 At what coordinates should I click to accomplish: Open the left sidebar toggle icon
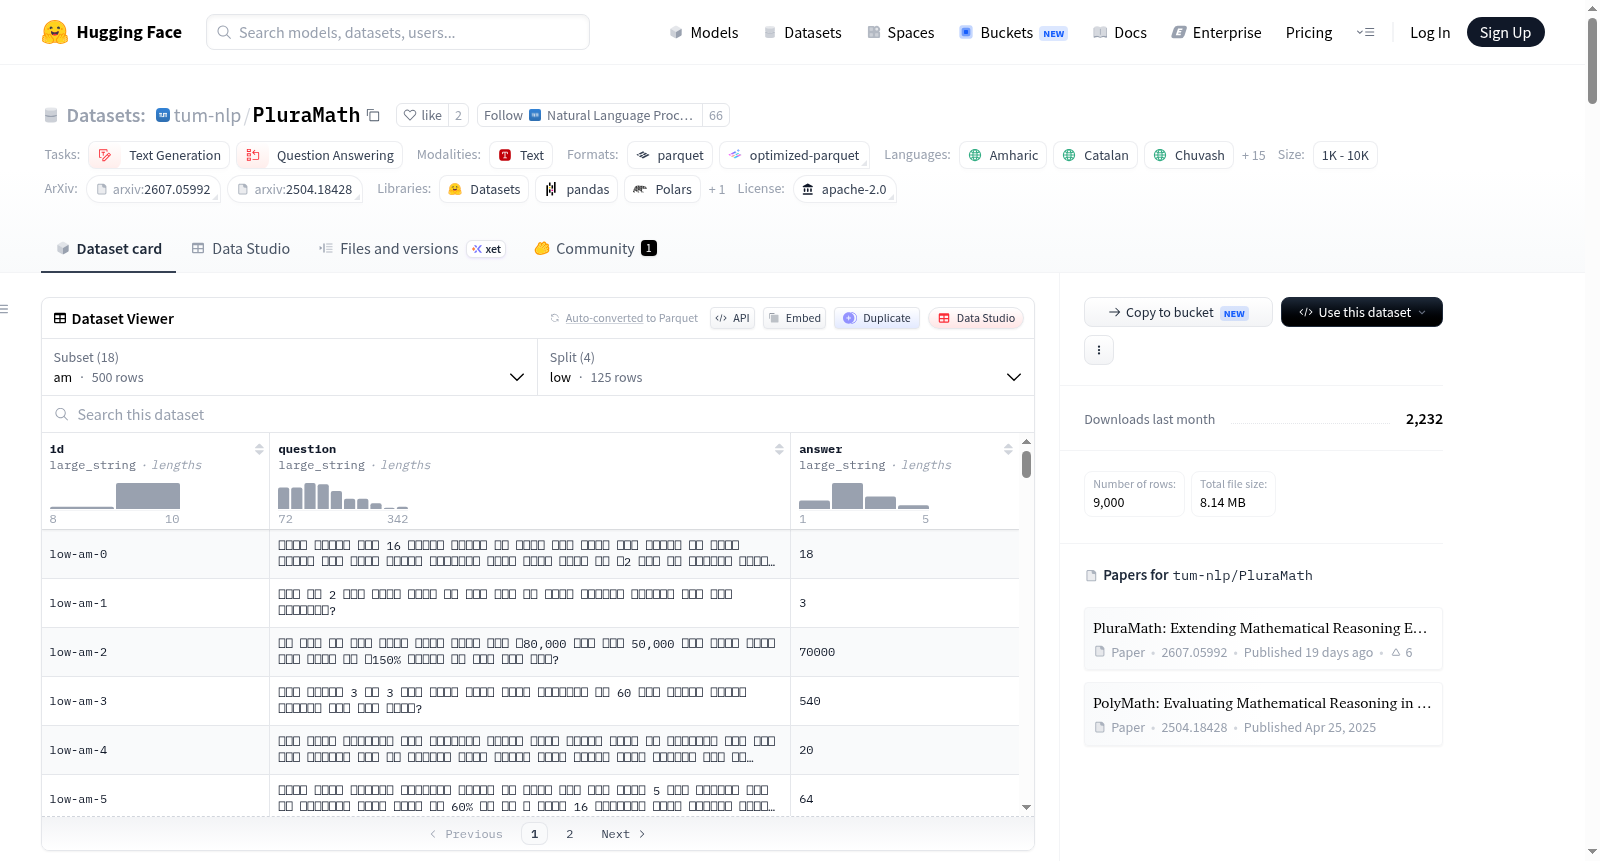coord(5,309)
